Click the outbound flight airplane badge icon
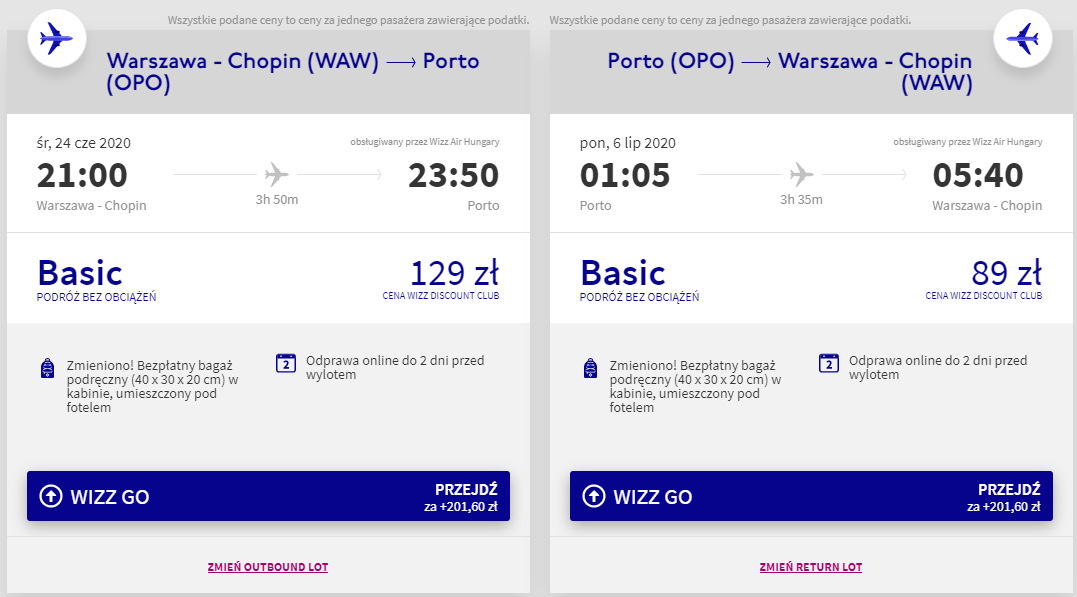 pos(56,40)
